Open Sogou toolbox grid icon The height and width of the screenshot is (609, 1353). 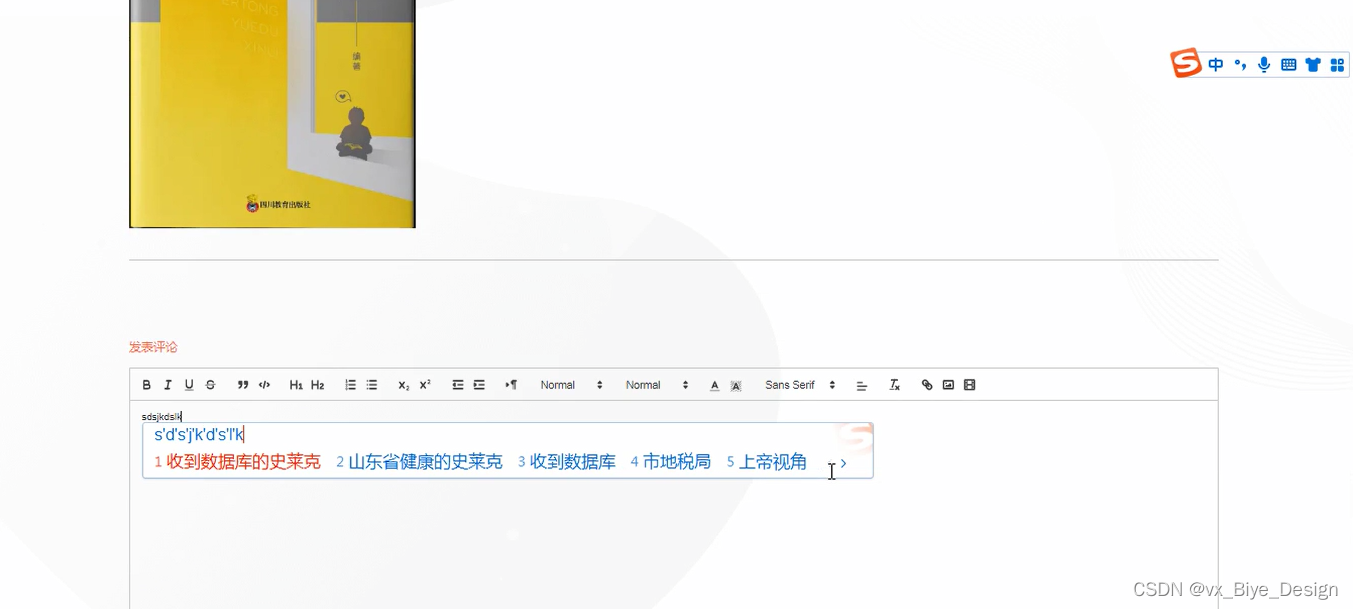1337,65
